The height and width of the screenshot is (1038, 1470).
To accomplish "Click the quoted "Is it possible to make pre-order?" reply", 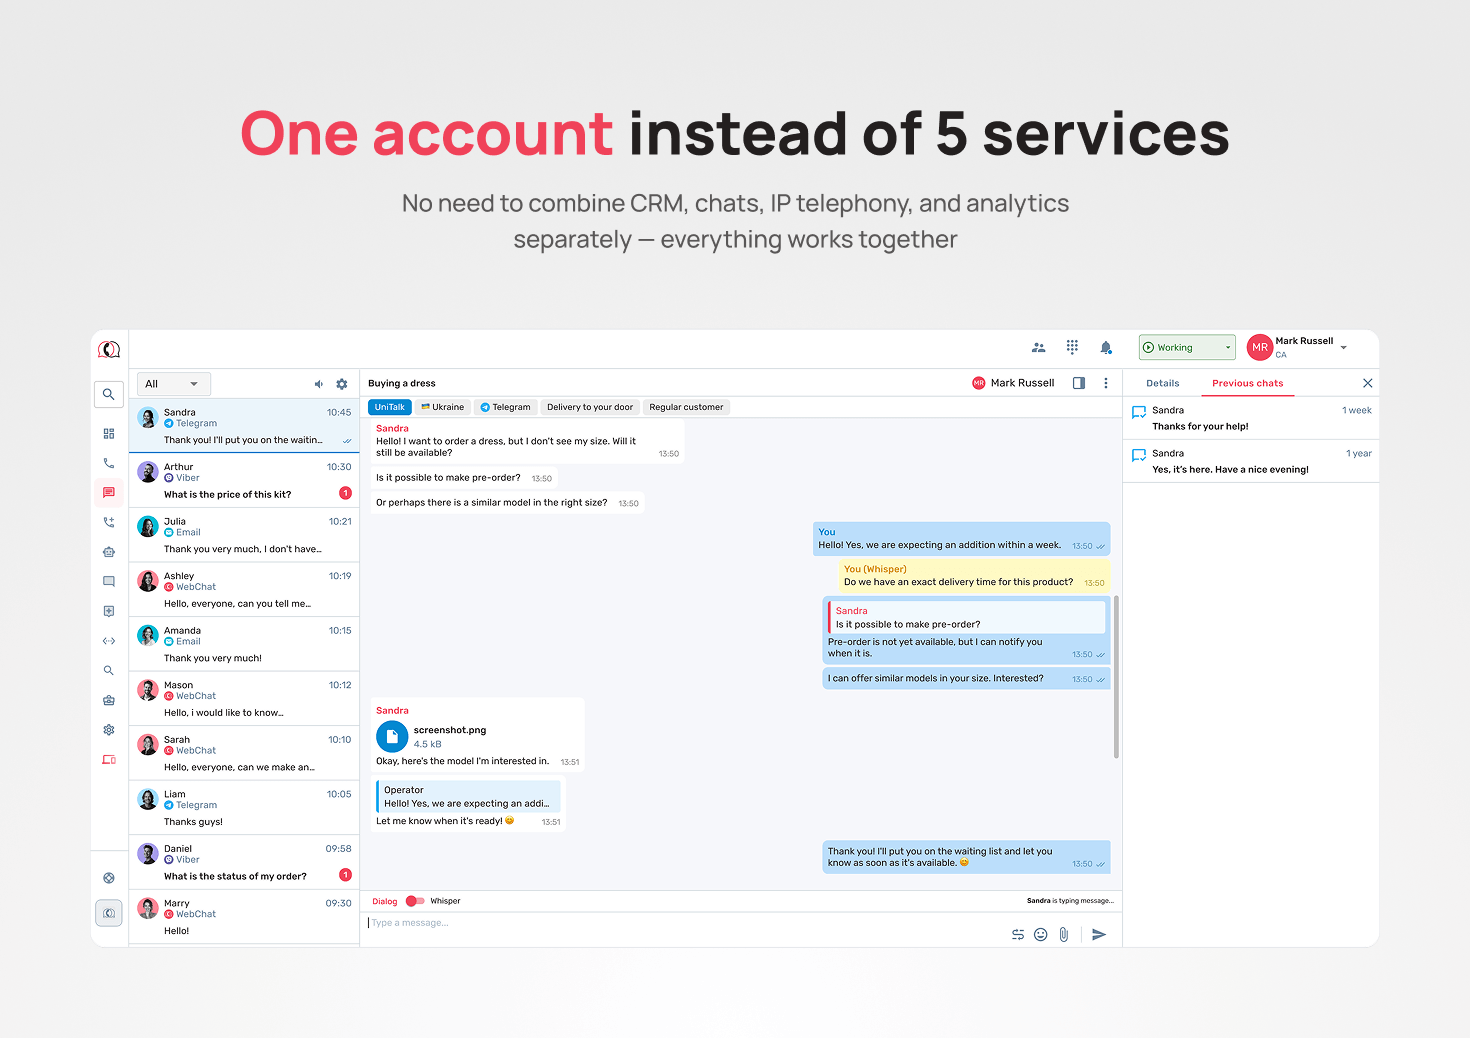I will [x=967, y=617].
